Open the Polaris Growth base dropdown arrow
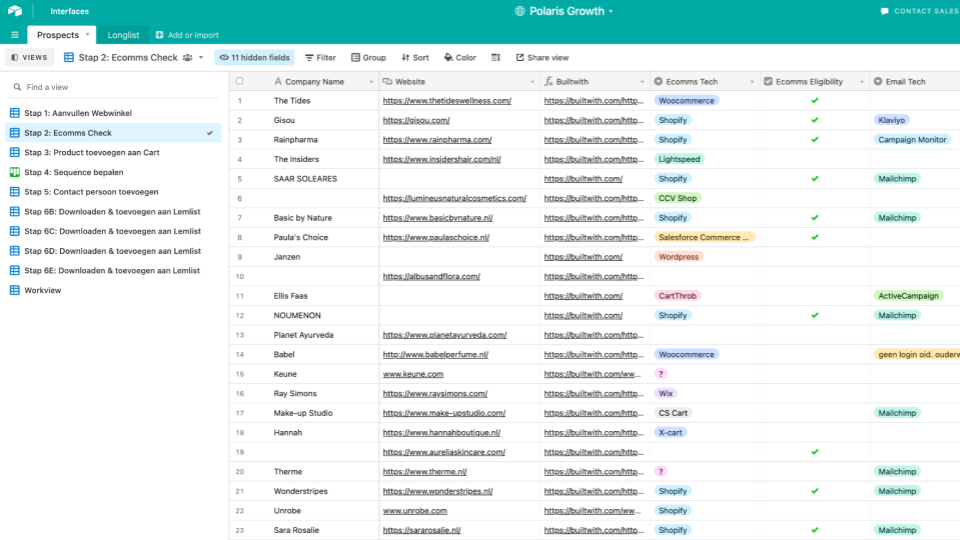Image resolution: width=960 pixels, height=540 pixels. (610, 12)
